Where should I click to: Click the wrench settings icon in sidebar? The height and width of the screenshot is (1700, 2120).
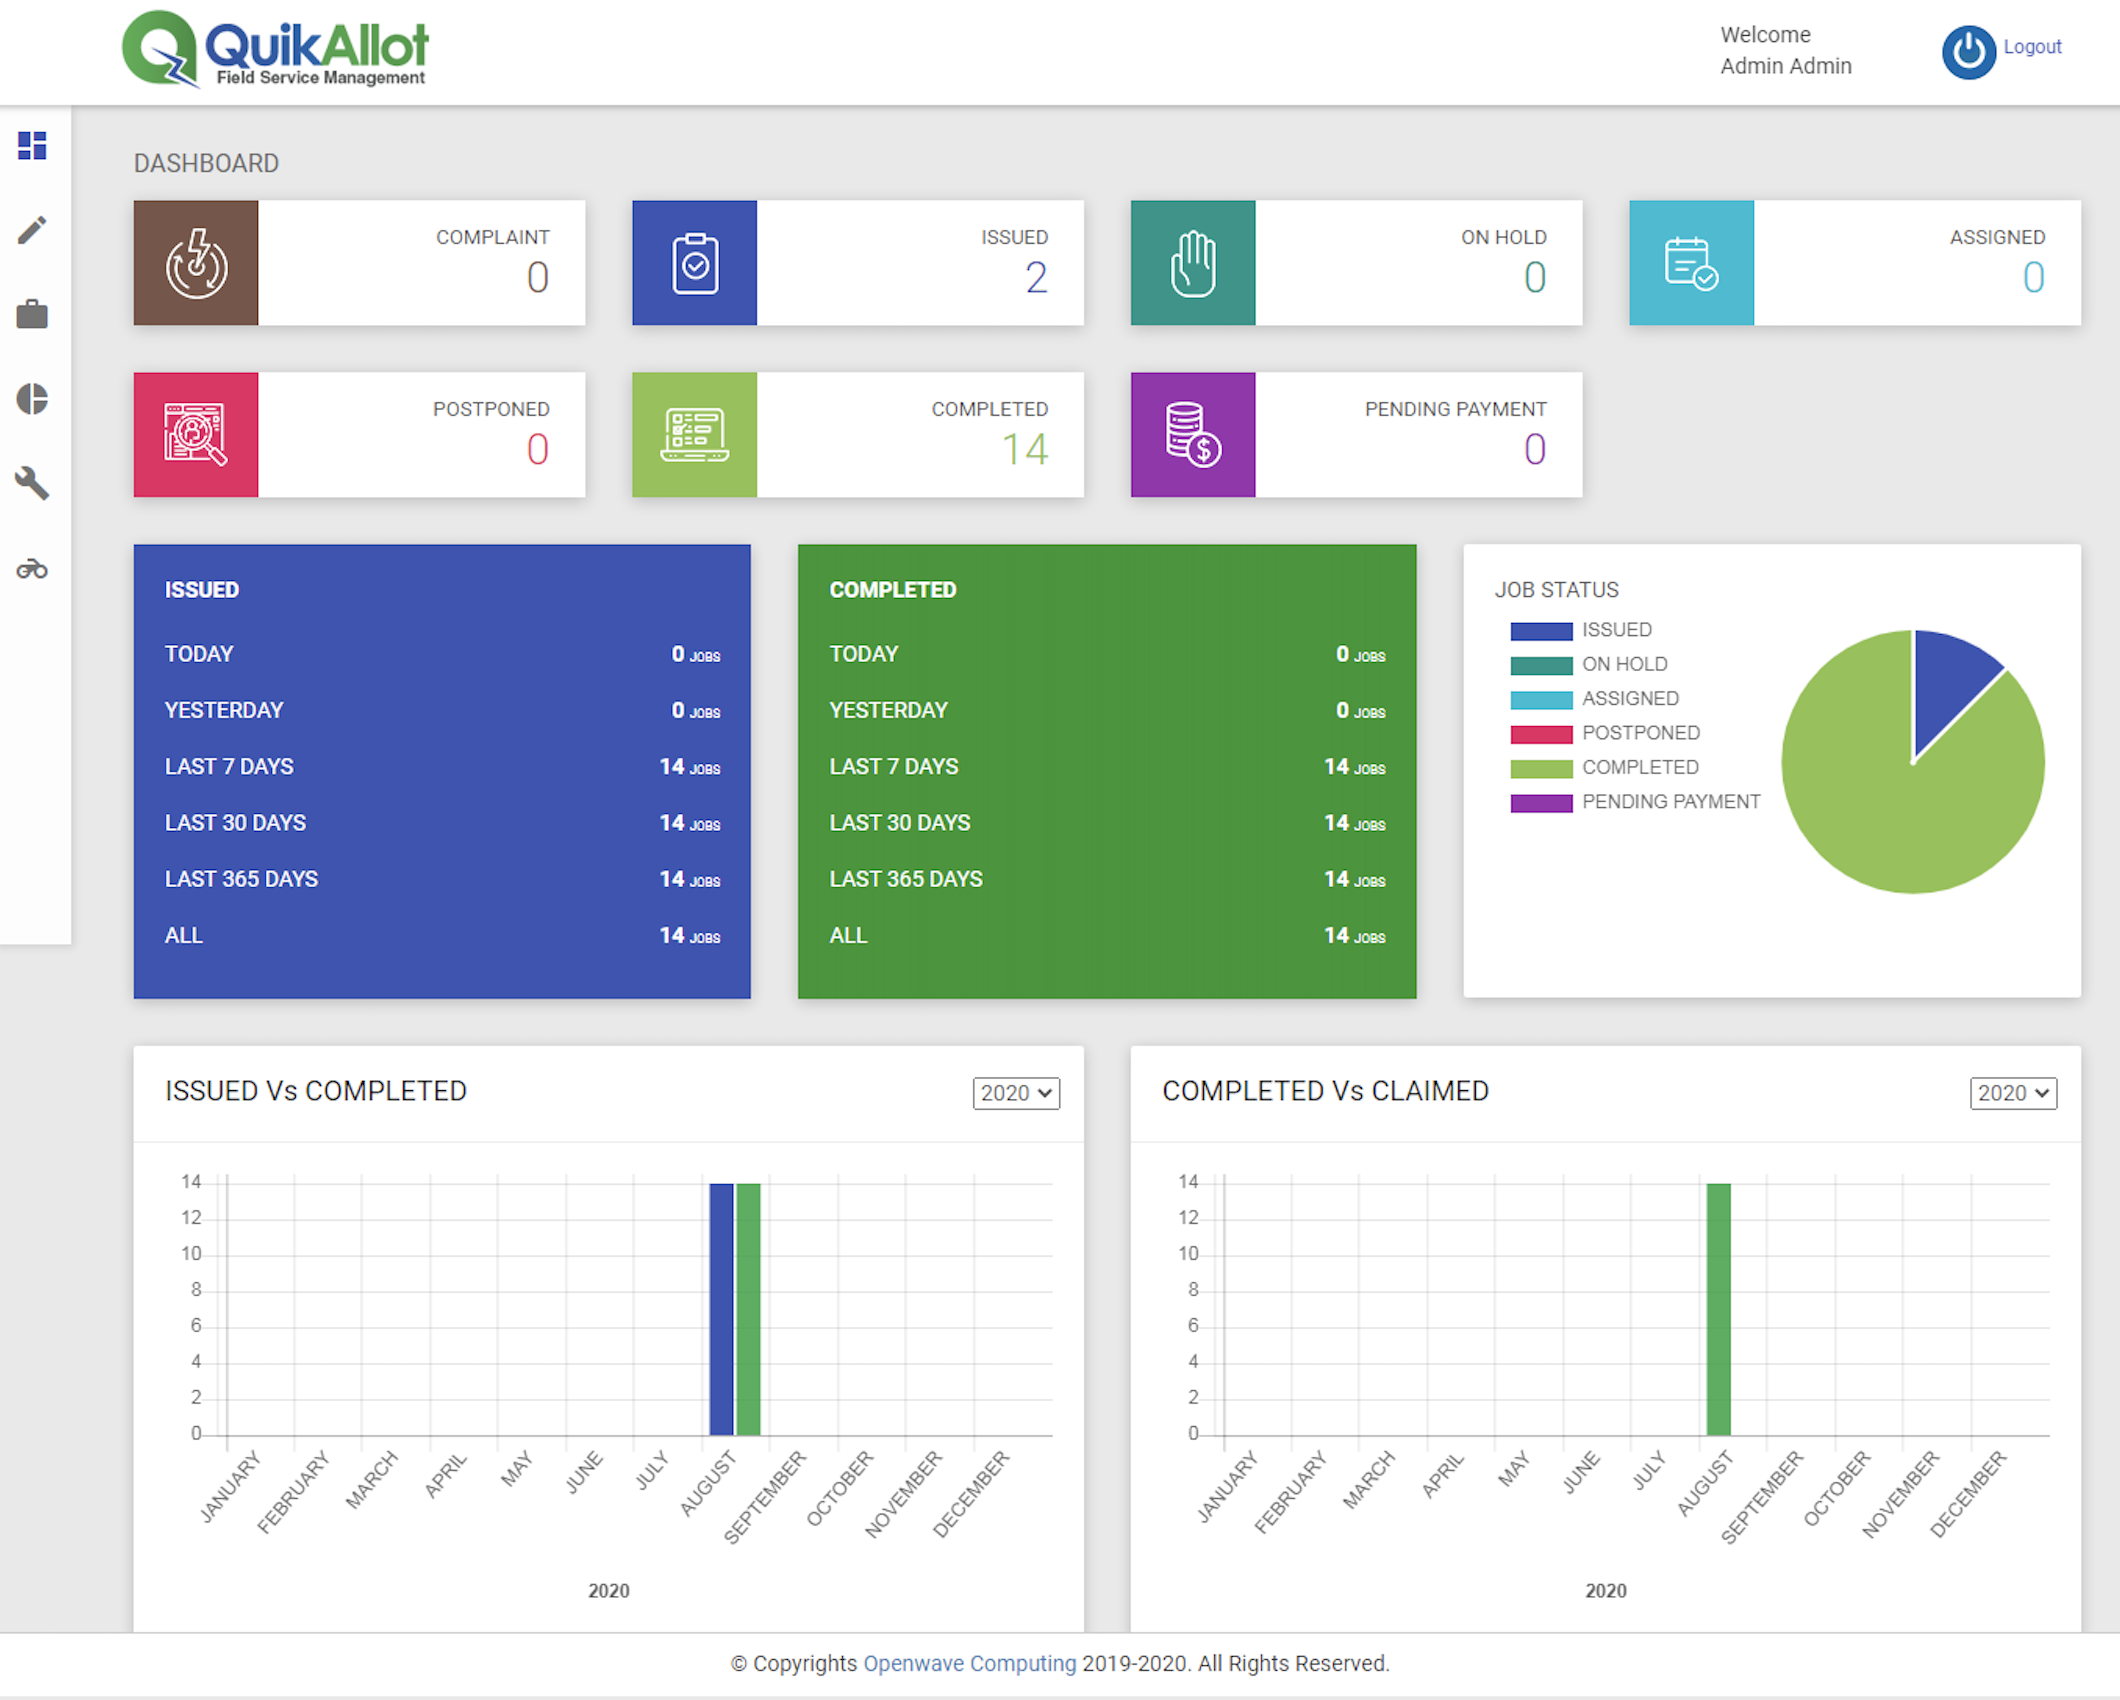(x=32, y=484)
